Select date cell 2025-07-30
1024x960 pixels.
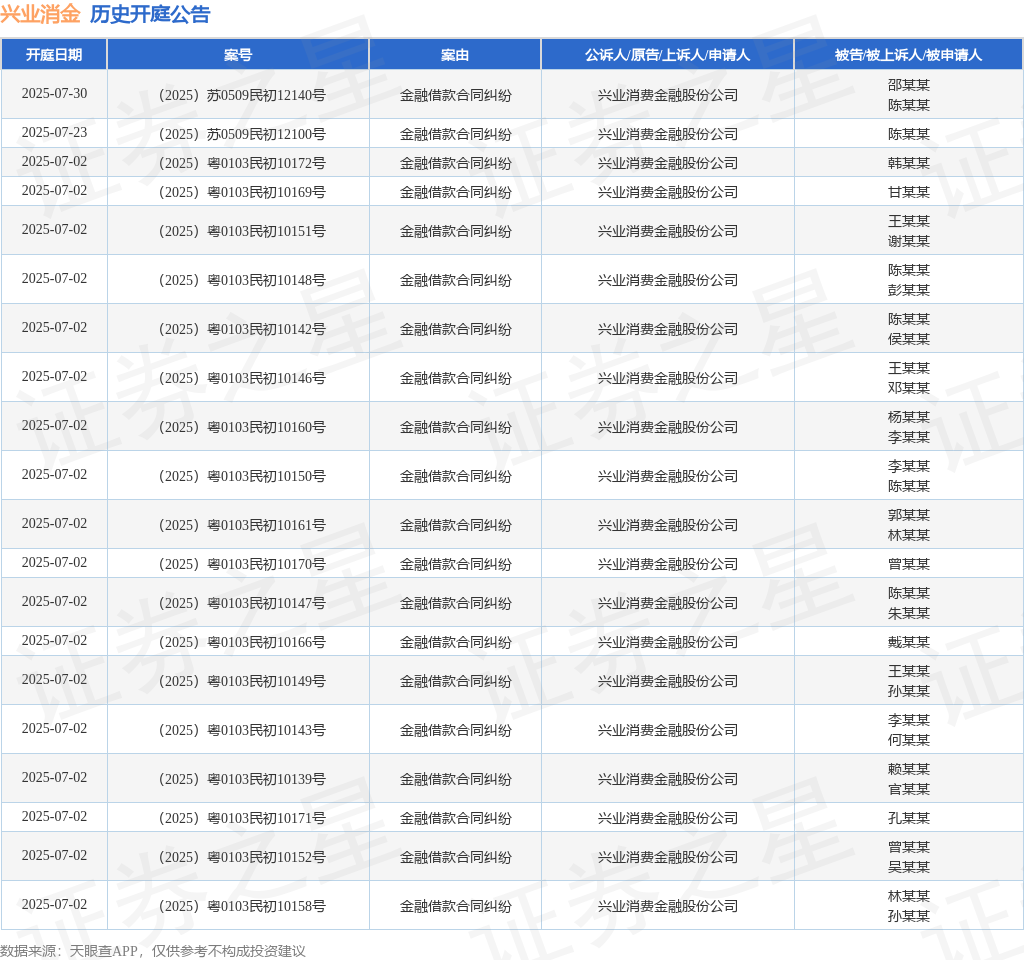tap(54, 93)
